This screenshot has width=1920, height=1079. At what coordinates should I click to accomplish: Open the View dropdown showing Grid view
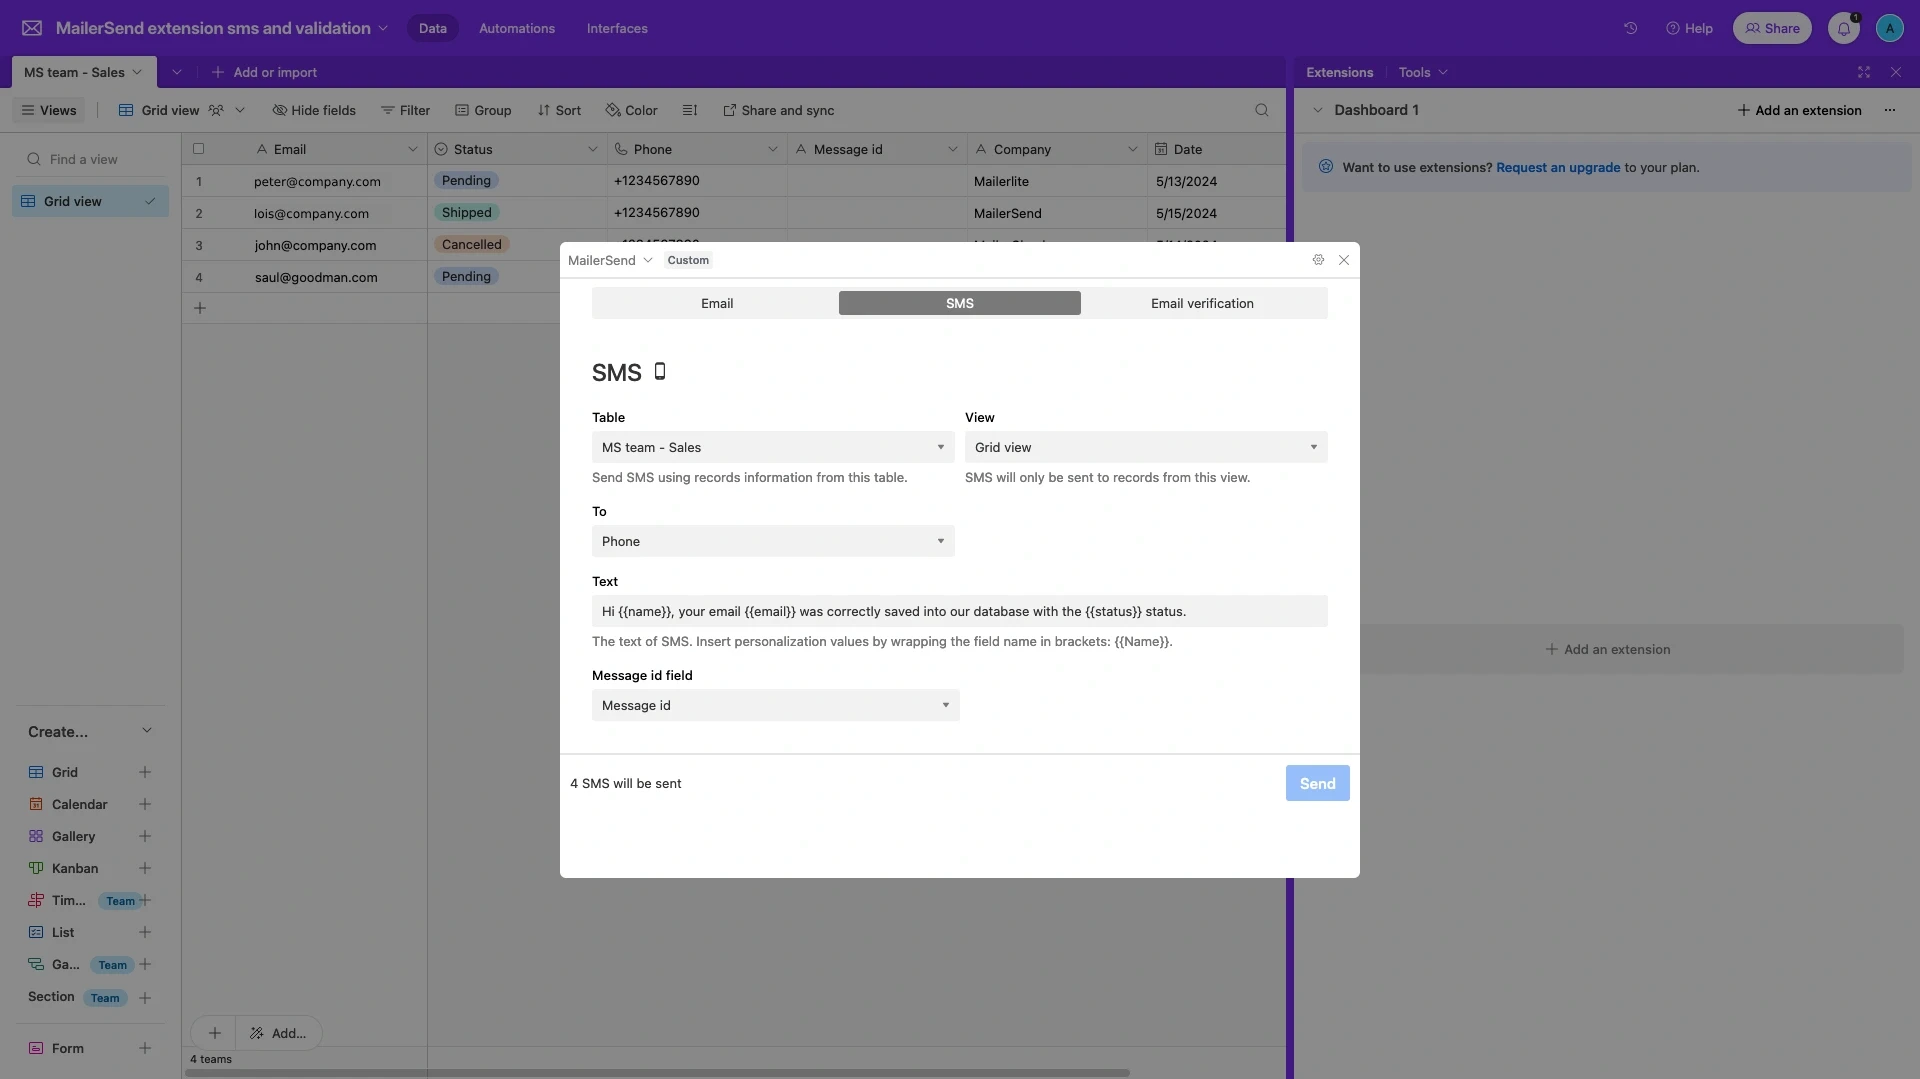(x=1145, y=447)
